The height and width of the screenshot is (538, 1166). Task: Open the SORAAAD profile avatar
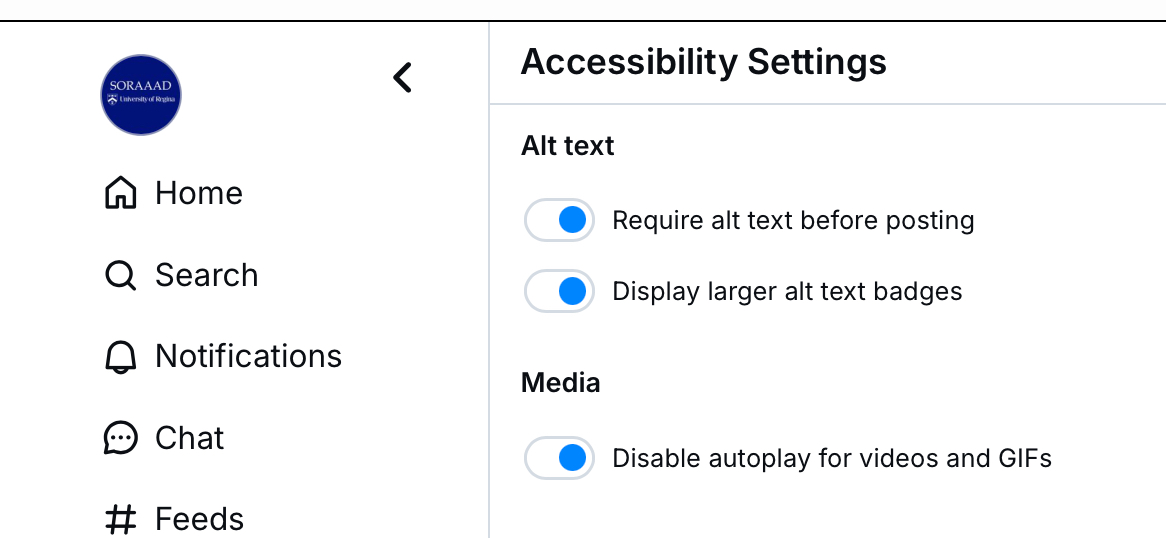141,95
